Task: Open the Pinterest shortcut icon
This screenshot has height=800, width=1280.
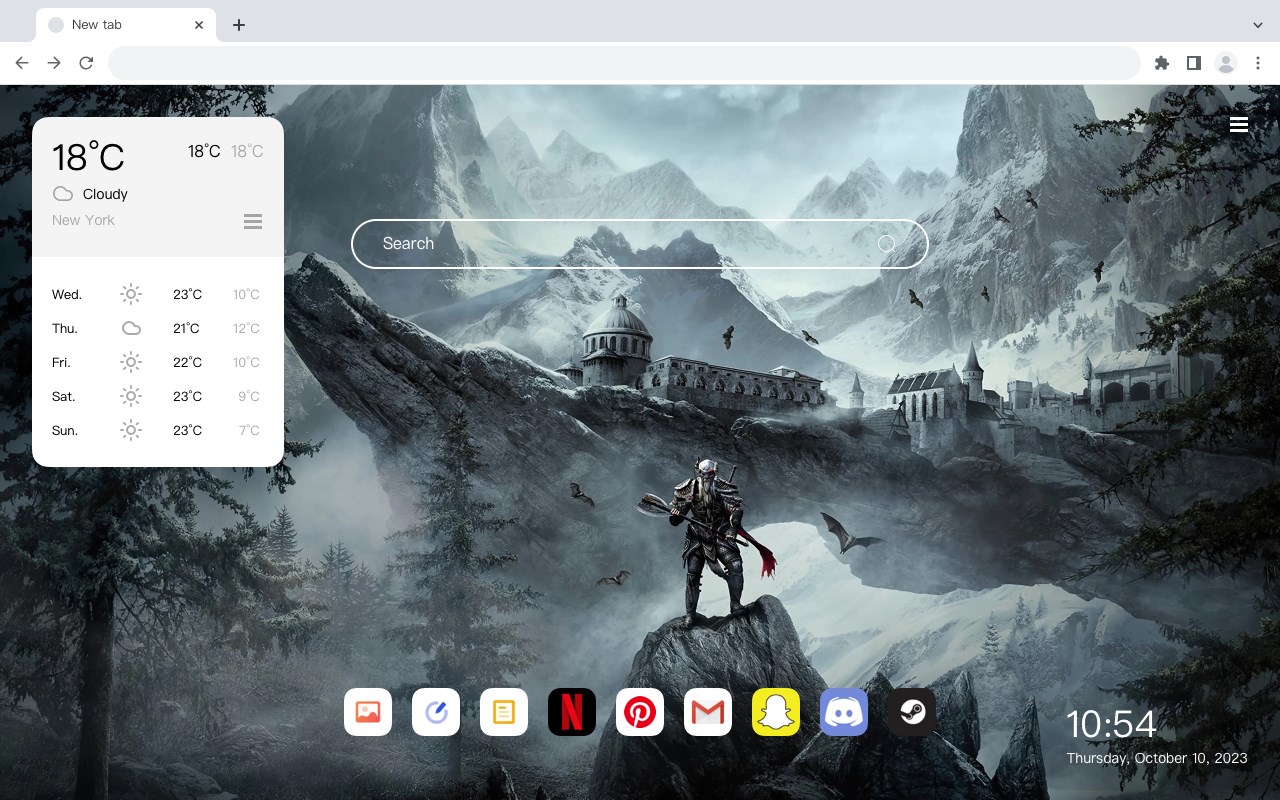Action: pos(640,712)
